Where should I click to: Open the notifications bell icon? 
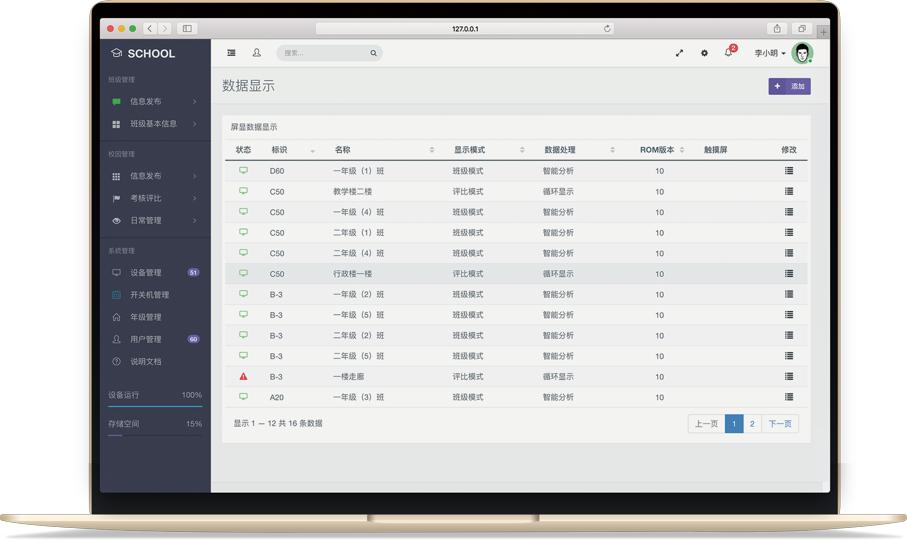point(728,53)
